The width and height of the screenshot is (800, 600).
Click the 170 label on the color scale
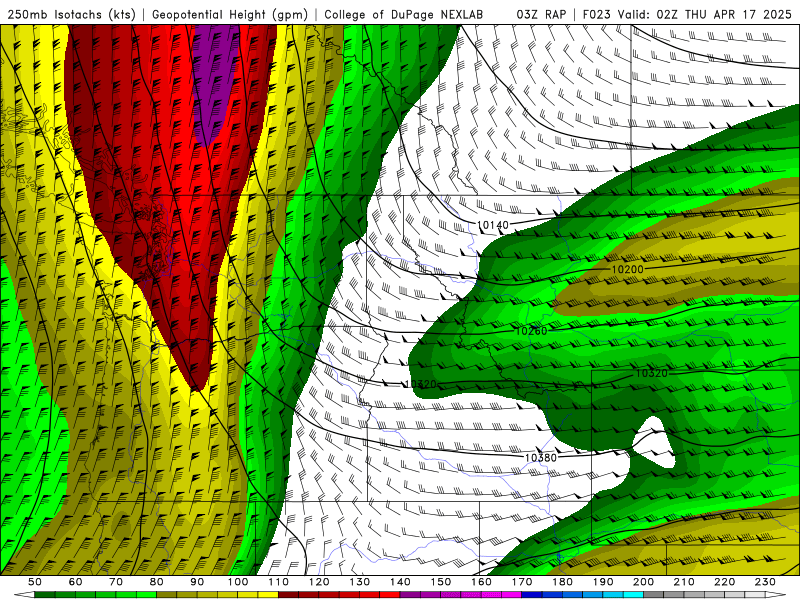click(x=522, y=582)
